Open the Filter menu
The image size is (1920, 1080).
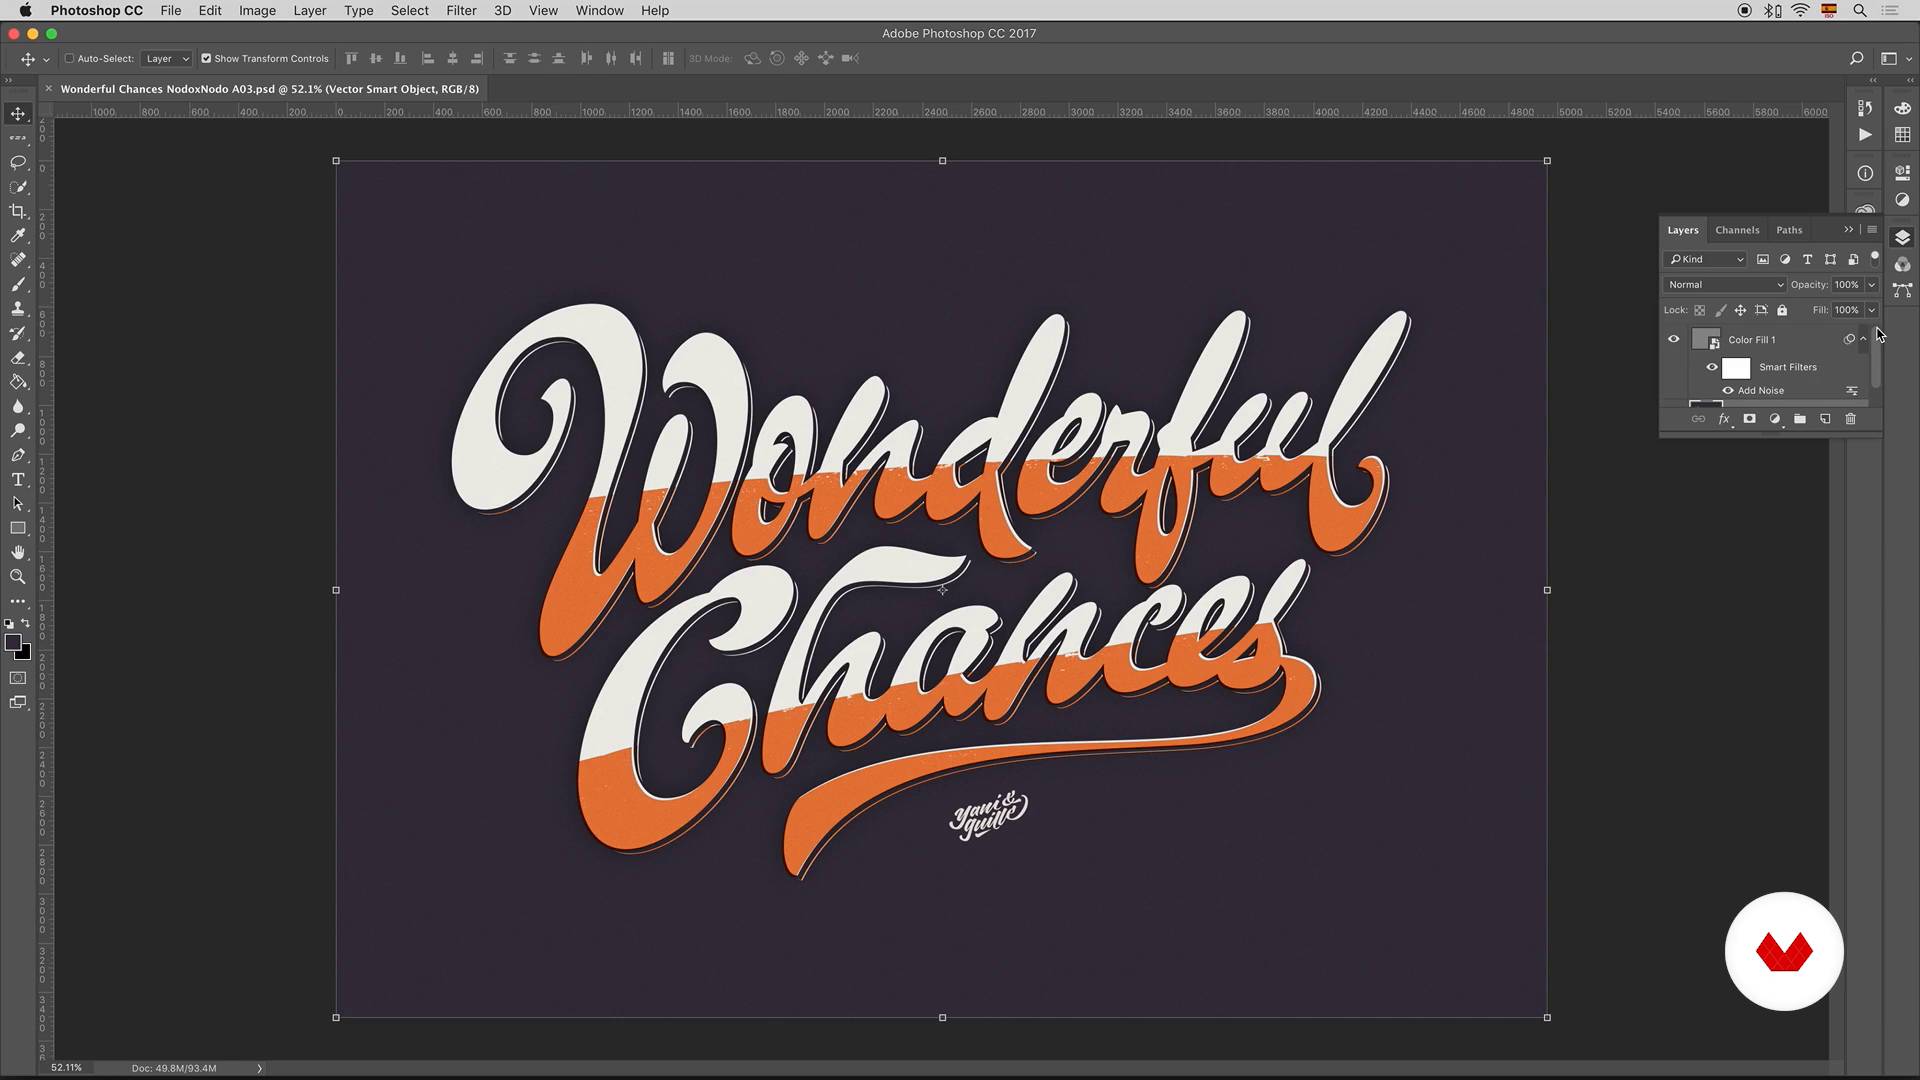click(x=461, y=10)
